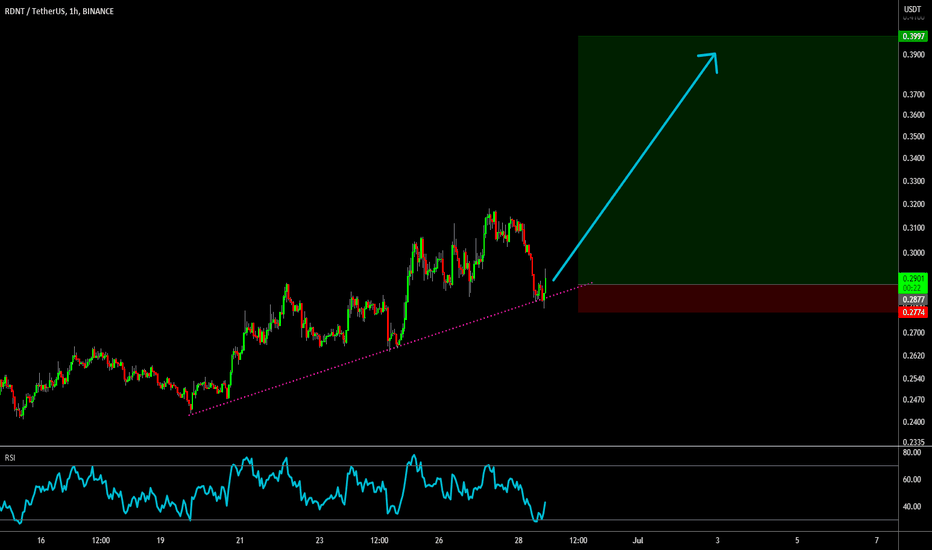Click the 0.3000 price axis value

914,253
